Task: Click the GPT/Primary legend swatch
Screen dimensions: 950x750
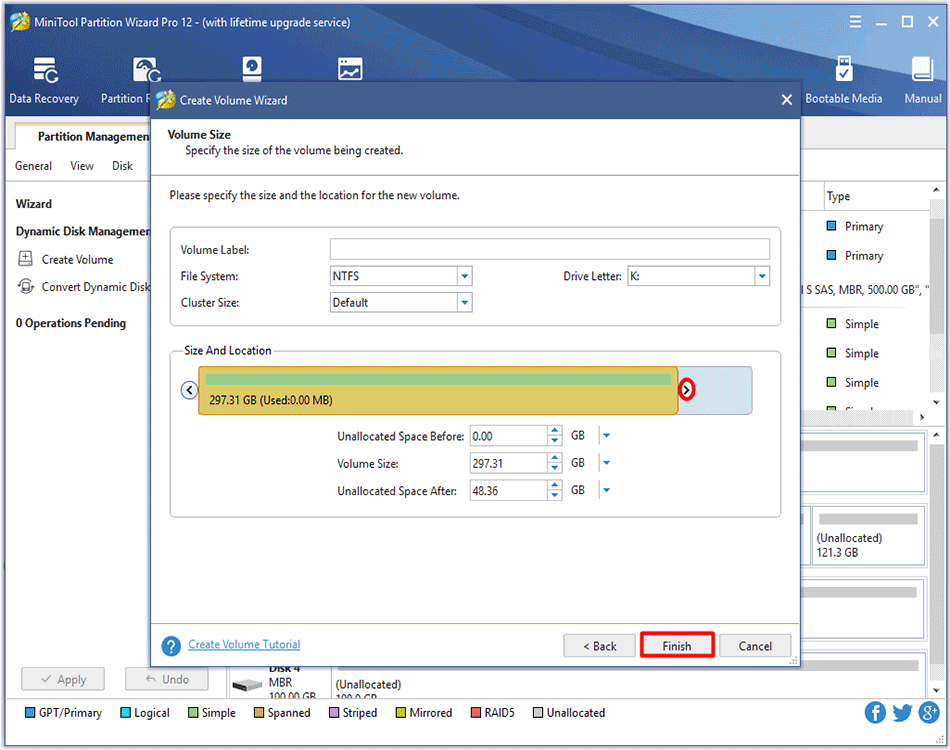Action: (30, 712)
